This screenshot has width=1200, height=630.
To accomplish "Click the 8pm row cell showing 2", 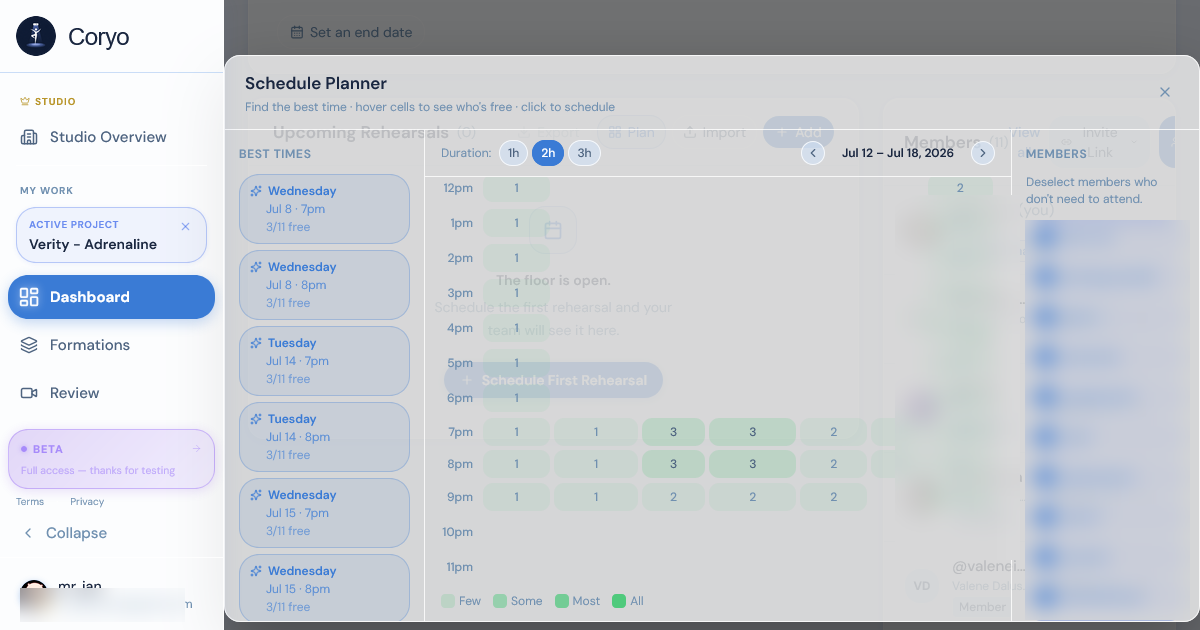I will tap(834, 464).
